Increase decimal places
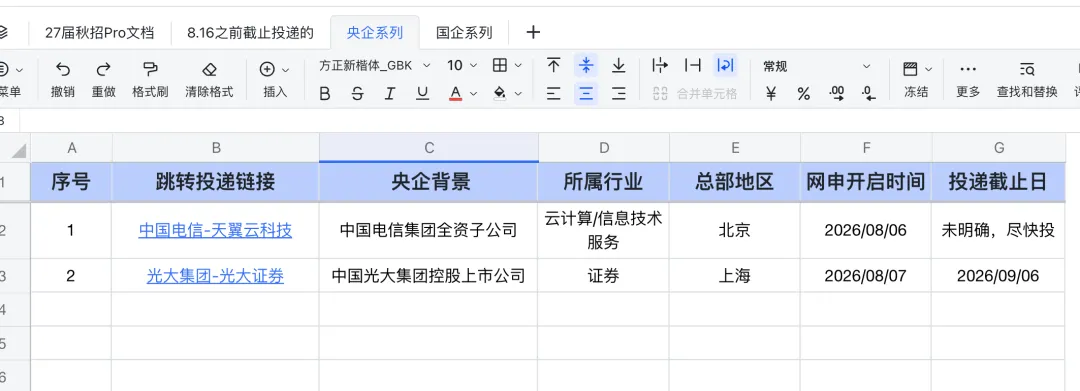This screenshot has height=391, width=1080. coord(837,94)
